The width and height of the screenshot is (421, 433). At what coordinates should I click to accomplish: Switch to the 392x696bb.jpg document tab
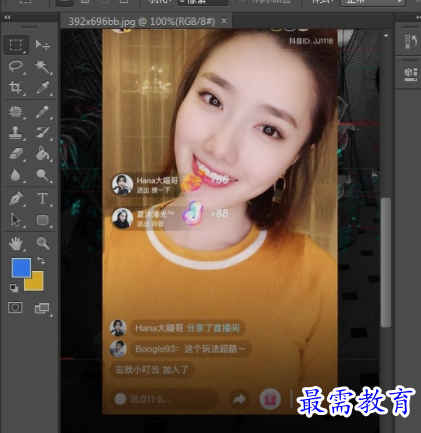pos(142,21)
